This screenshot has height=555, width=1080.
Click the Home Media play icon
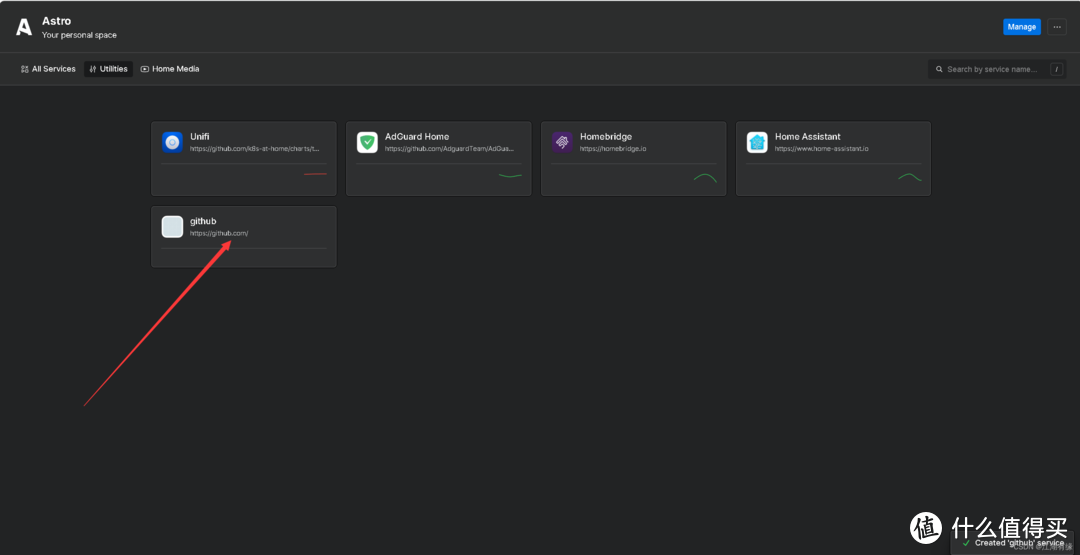pyautogui.click(x=145, y=69)
